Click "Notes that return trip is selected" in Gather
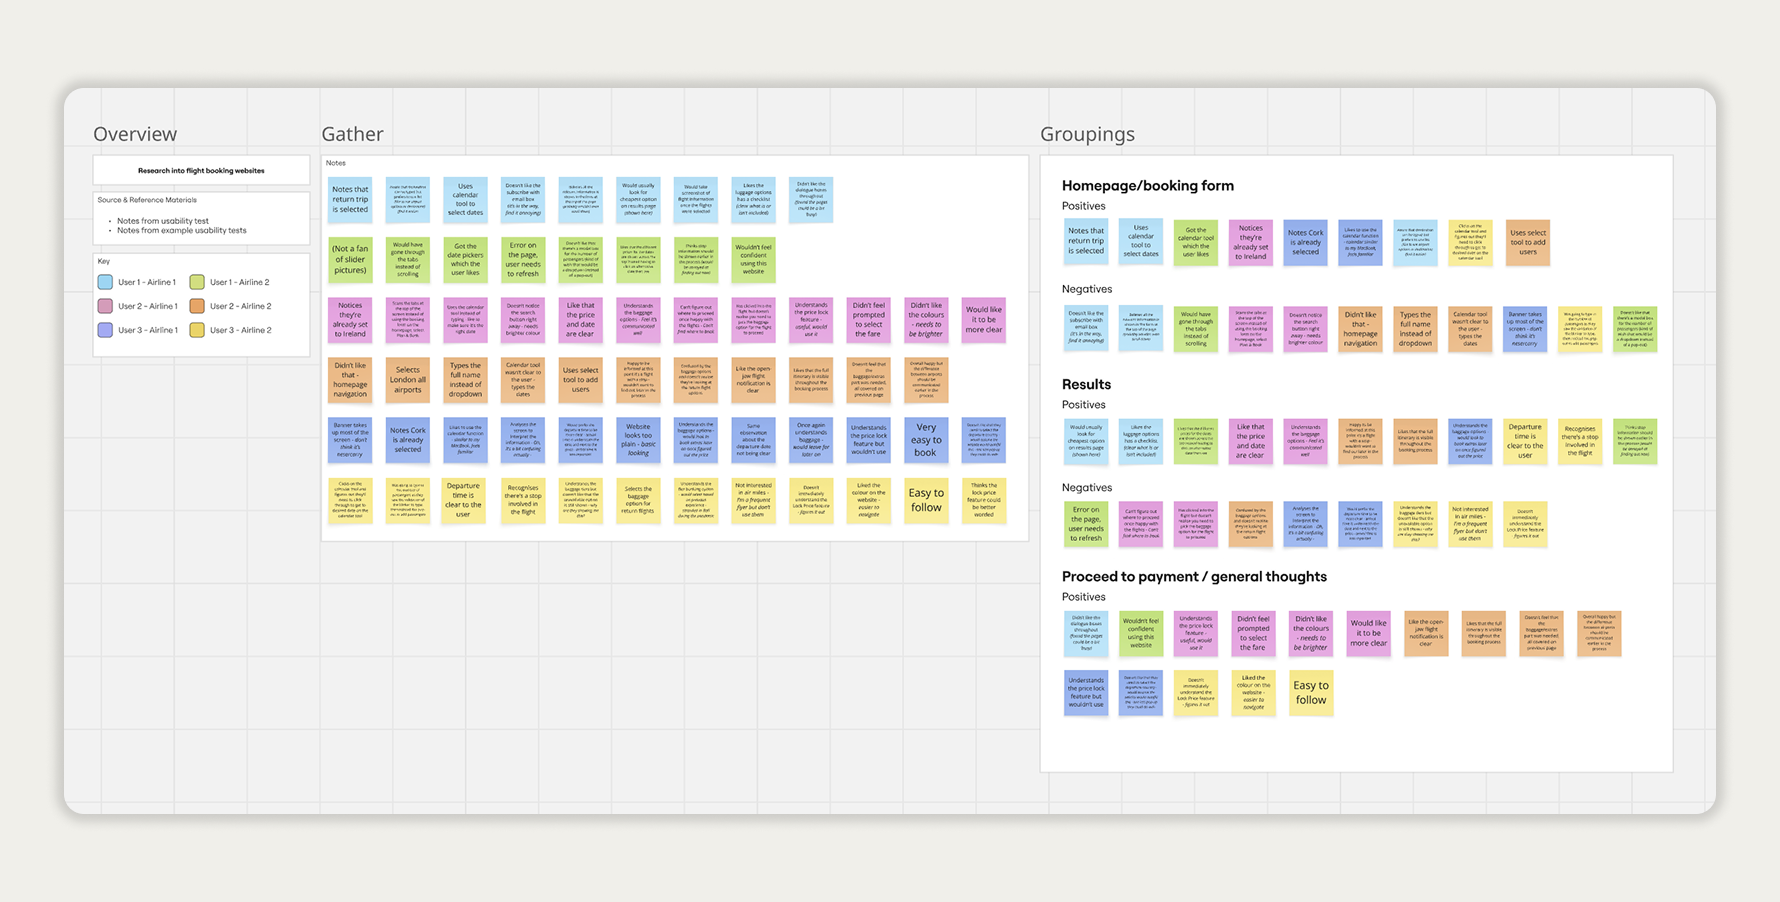The image size is (1780, 902). click(x=350, y=200)
